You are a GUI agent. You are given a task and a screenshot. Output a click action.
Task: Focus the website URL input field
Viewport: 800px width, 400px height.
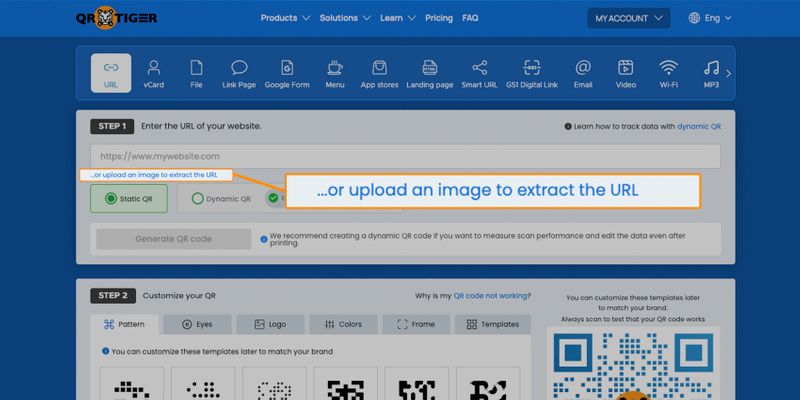[406, 156]
